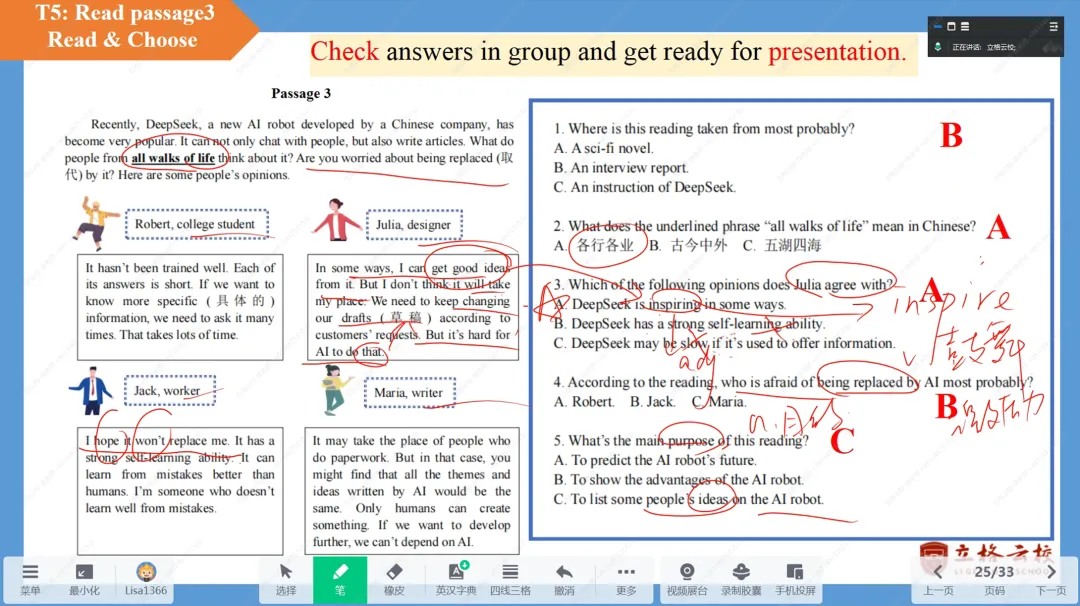
Task: Click the underlined phrase "all walks of life"
Action: pyautogui.click(x=173, y=158)
